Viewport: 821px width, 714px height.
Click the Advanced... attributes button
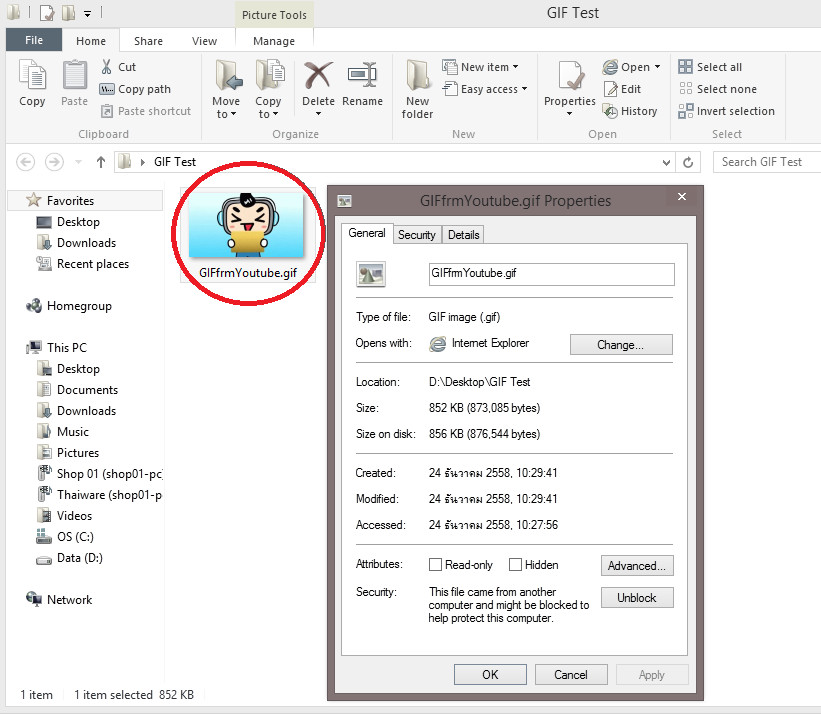click(x=637, y=565)
